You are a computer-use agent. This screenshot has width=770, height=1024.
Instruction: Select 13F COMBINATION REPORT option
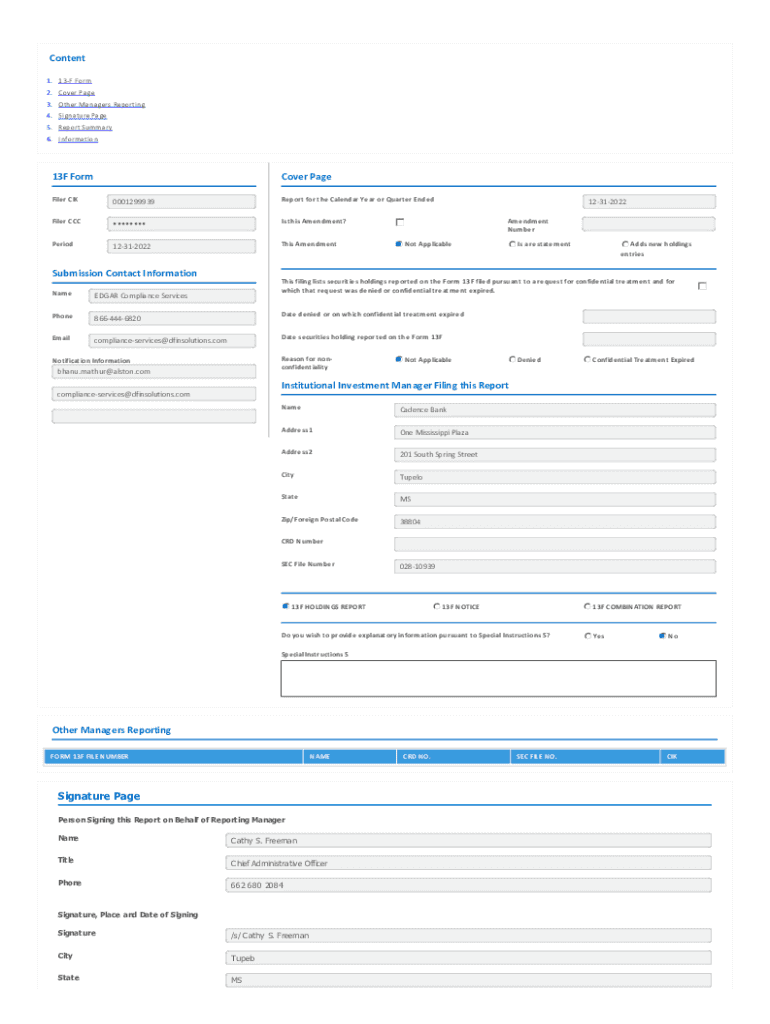coord(587,606)
